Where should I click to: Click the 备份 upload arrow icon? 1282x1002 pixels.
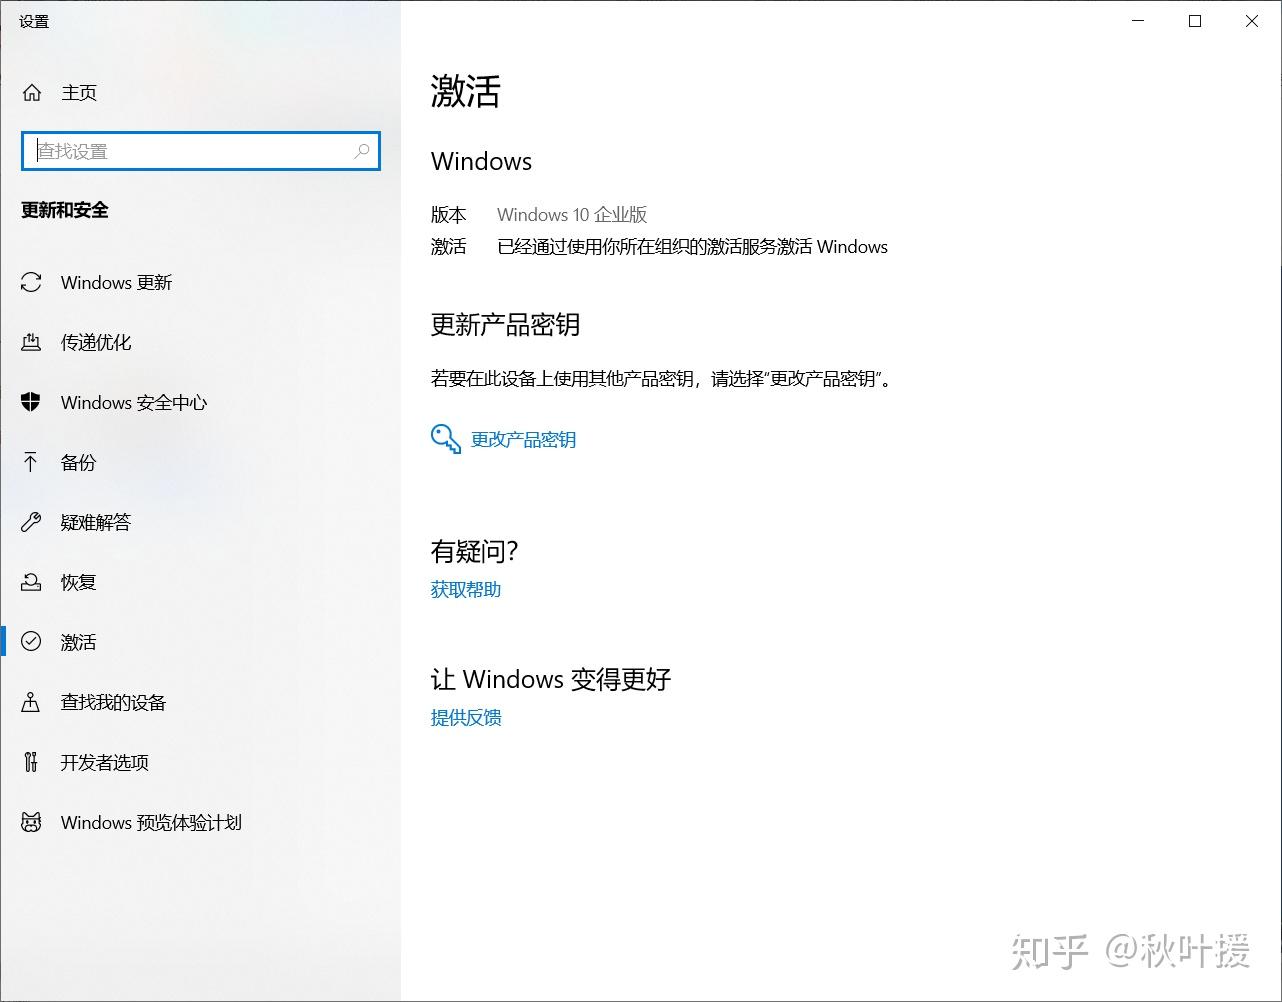tap(32, 463)
